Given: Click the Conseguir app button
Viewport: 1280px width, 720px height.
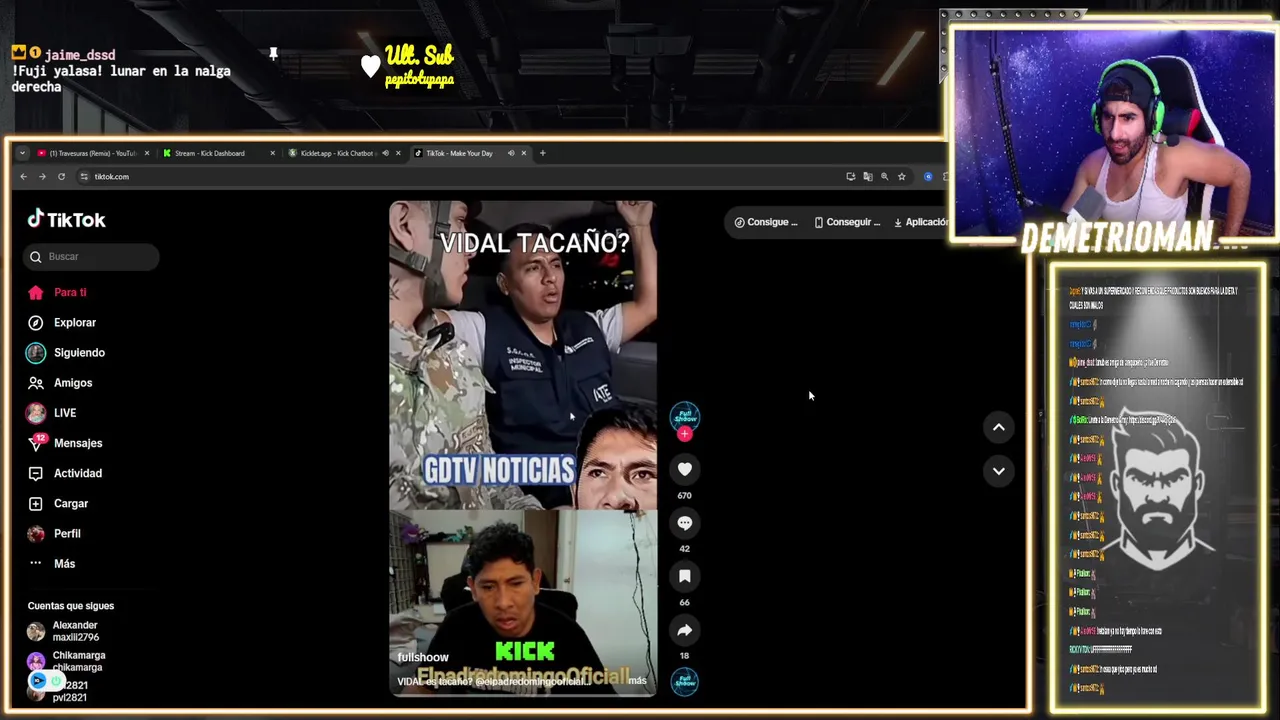Looking at the screenshot, I should [848, 222].
